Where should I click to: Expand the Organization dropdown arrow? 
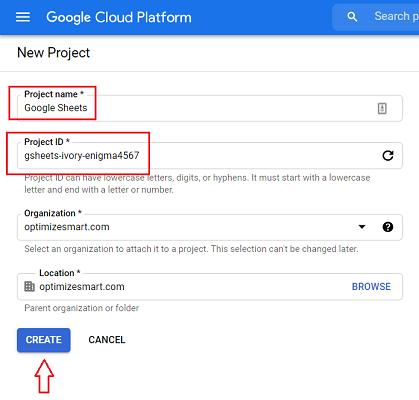(x=362, y=227)
